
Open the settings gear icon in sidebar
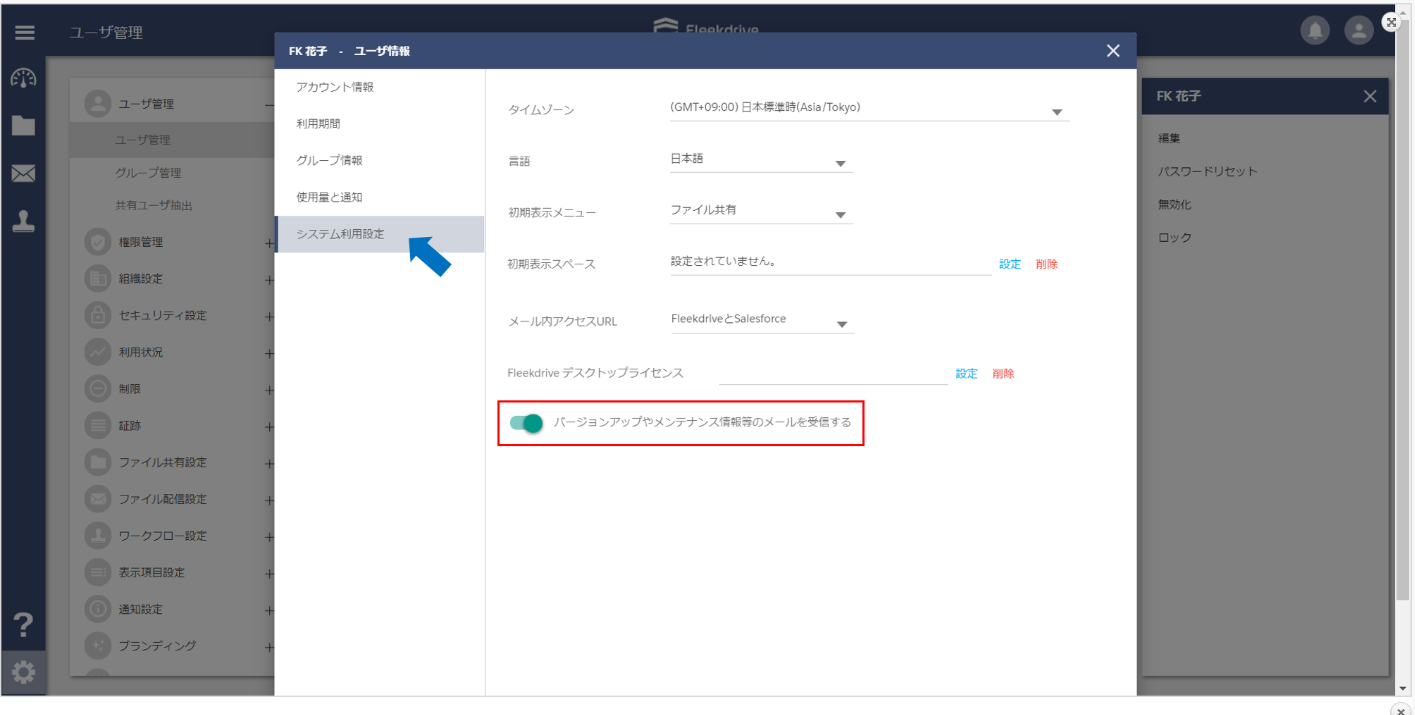23,674
